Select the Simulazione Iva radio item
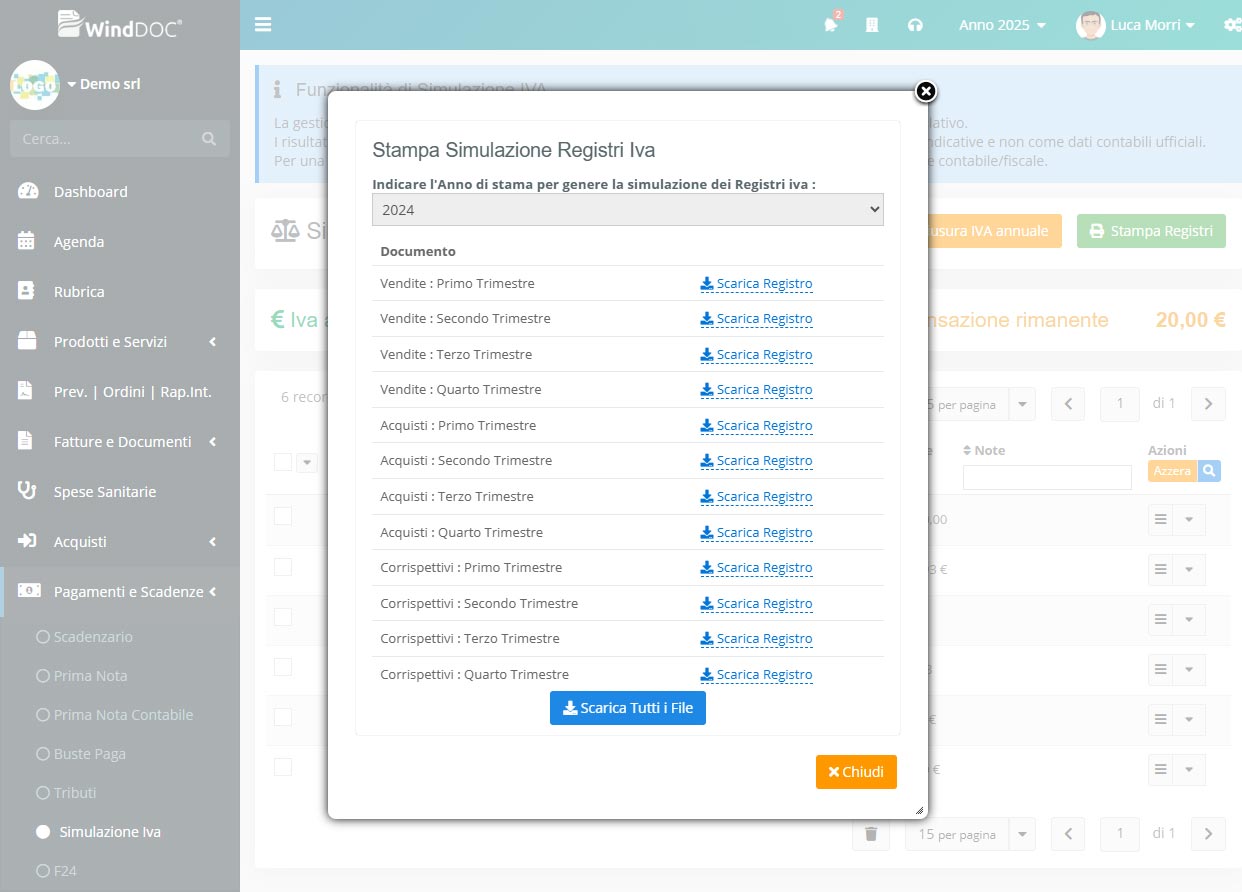This screenshot has height=892, width=1242. tap(43, 832)
